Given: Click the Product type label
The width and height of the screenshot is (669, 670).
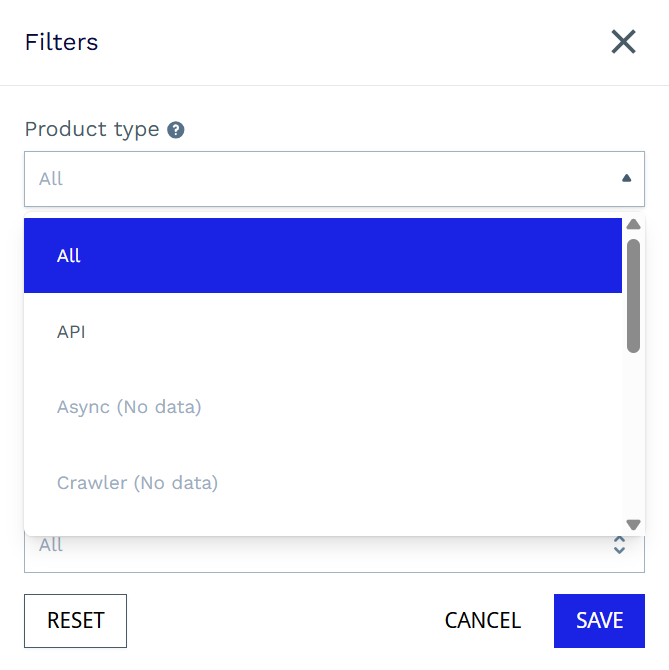Looking at the screenshot, I should point(92,129).
